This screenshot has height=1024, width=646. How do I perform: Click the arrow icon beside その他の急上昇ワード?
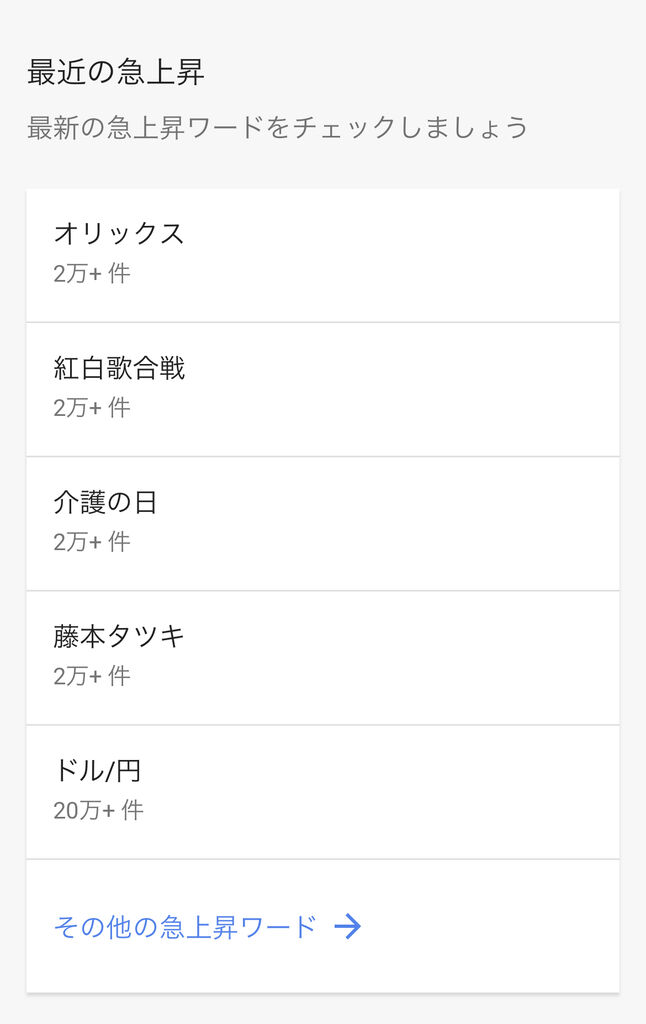point(347,927)
